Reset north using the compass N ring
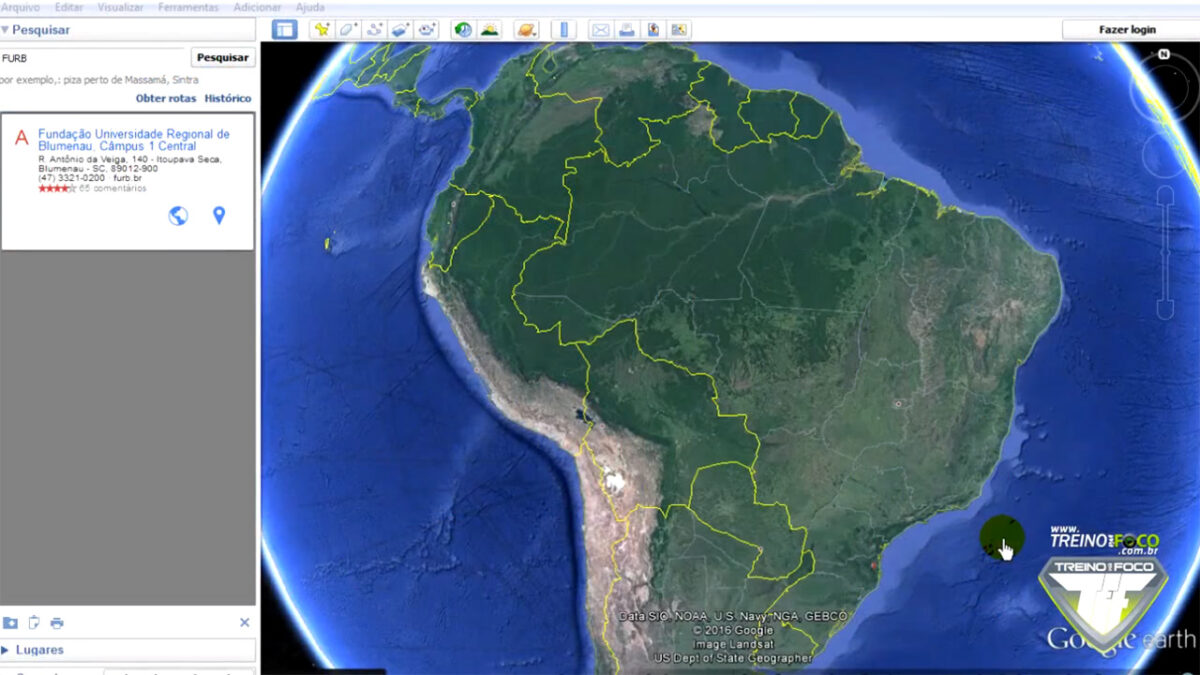1200x675 pixels. click(1164, 54)
